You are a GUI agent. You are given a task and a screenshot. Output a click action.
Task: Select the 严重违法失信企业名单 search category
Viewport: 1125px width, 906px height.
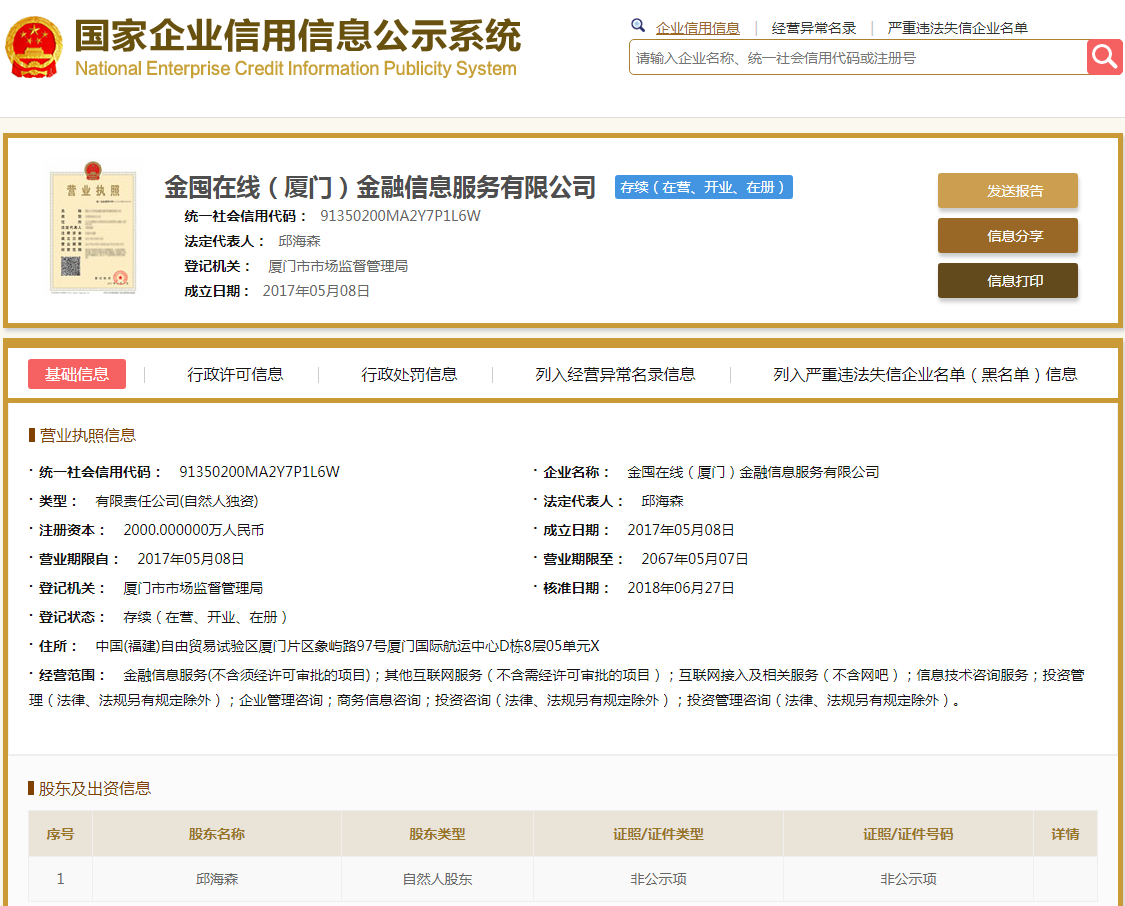coord(957,28)
